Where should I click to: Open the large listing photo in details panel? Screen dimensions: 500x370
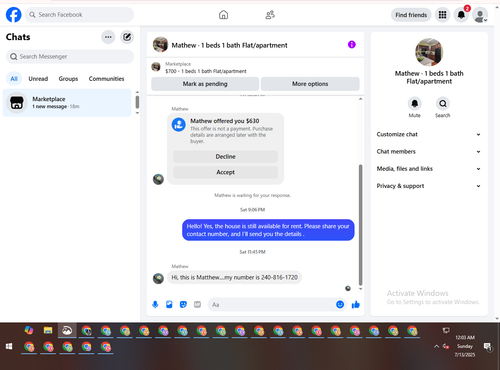point(429,52)
